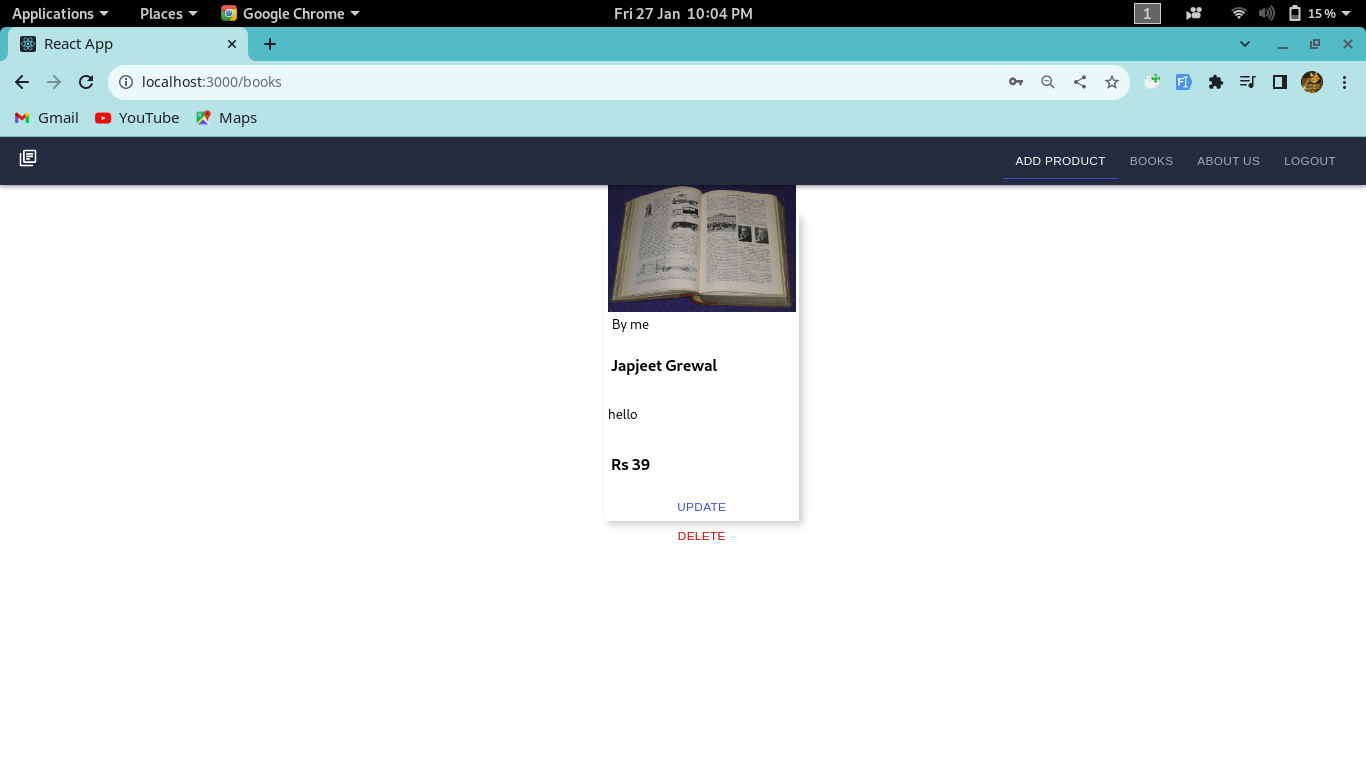Go back with browser back arrow
This screenshot has height=768, width=1366.
tap(21, 82)
